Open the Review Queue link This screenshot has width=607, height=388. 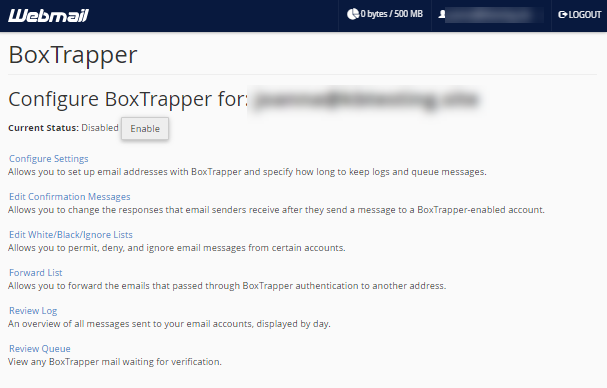[40, 349]
